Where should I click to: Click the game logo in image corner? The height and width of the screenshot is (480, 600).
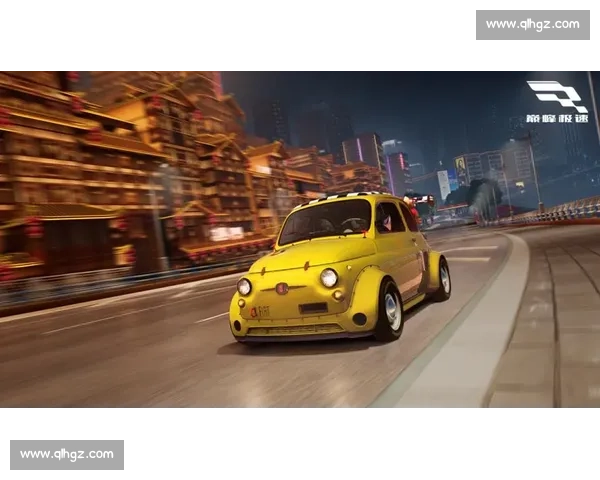coord(557,102)
